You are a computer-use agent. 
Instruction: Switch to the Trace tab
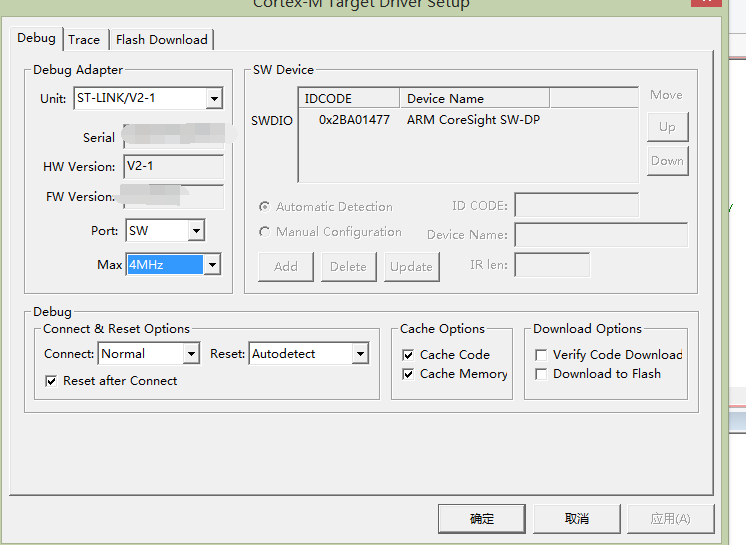coord(84,40)
